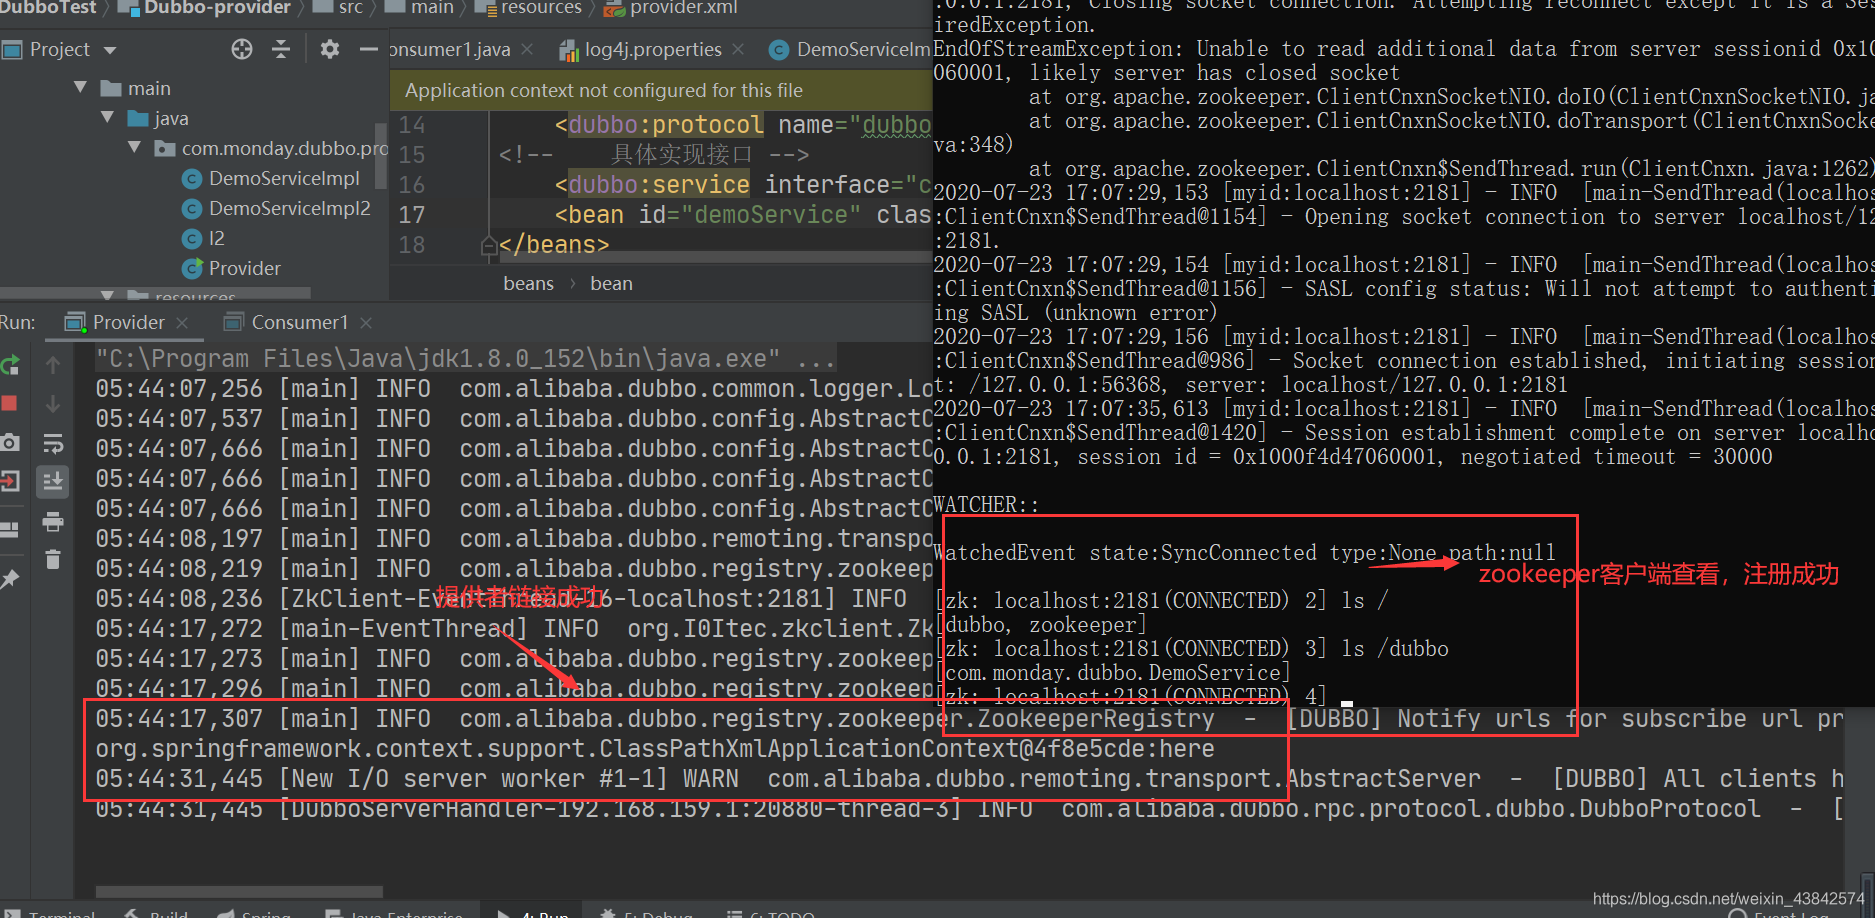Collapse the com.monday.dubbo package node
Image resolution: width=1875 pixels, height=918 pixels.
[134, 148]
